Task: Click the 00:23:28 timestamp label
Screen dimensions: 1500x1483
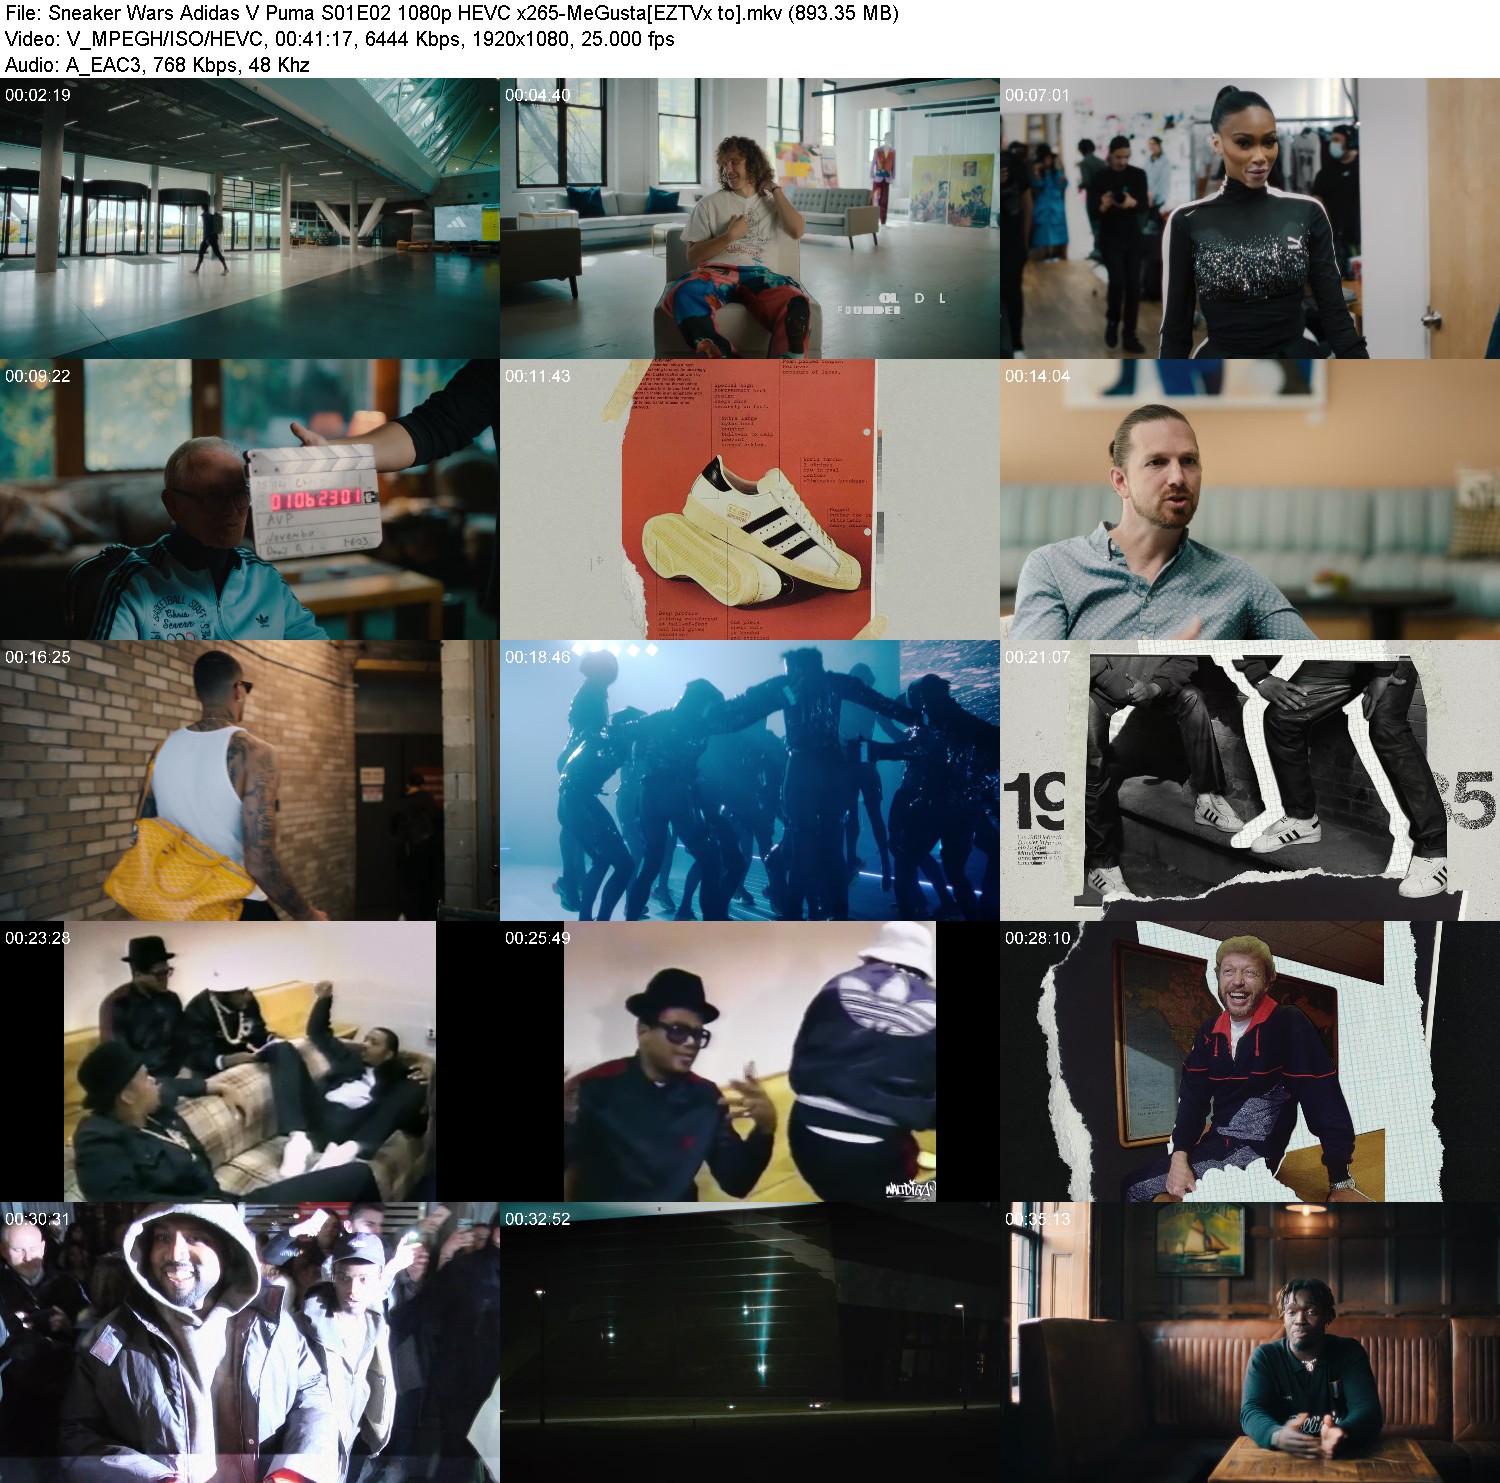Action: (38, 938)
